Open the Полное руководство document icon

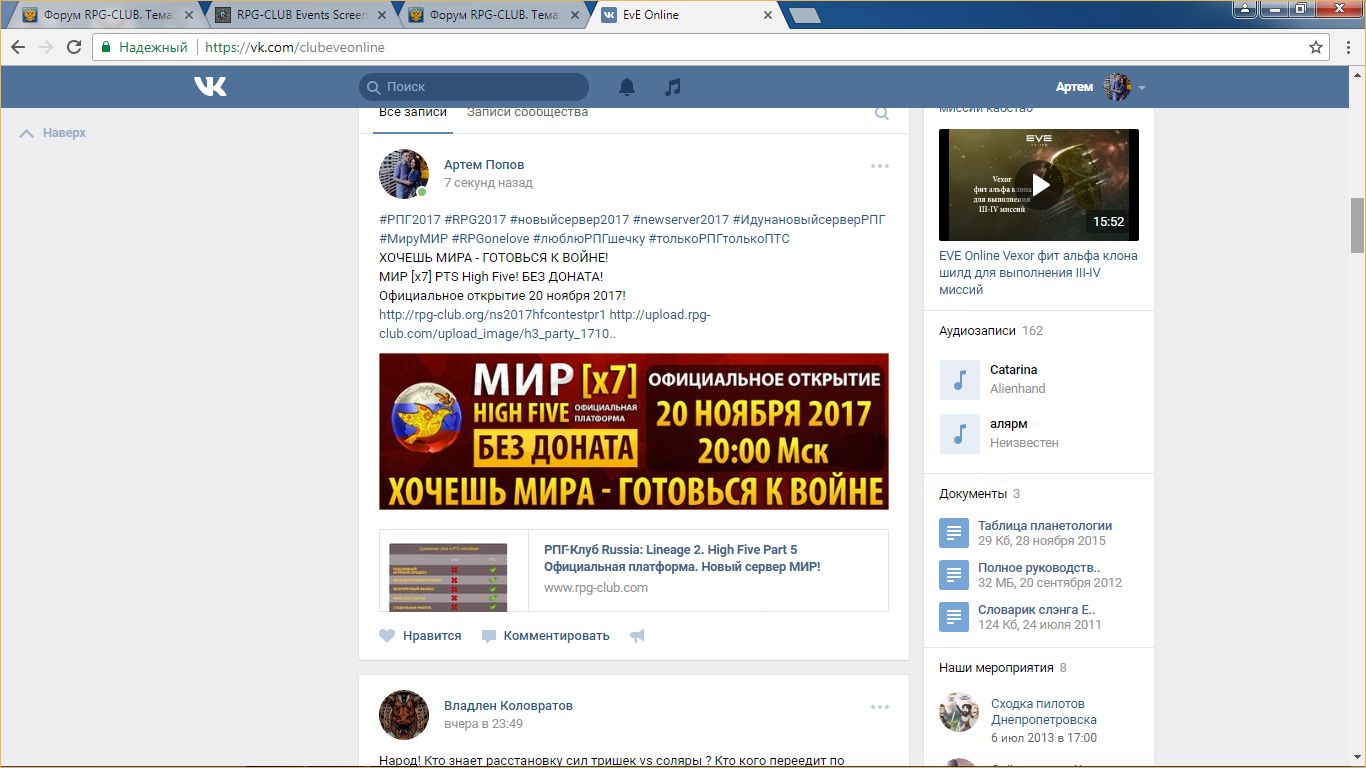(954, 575)
